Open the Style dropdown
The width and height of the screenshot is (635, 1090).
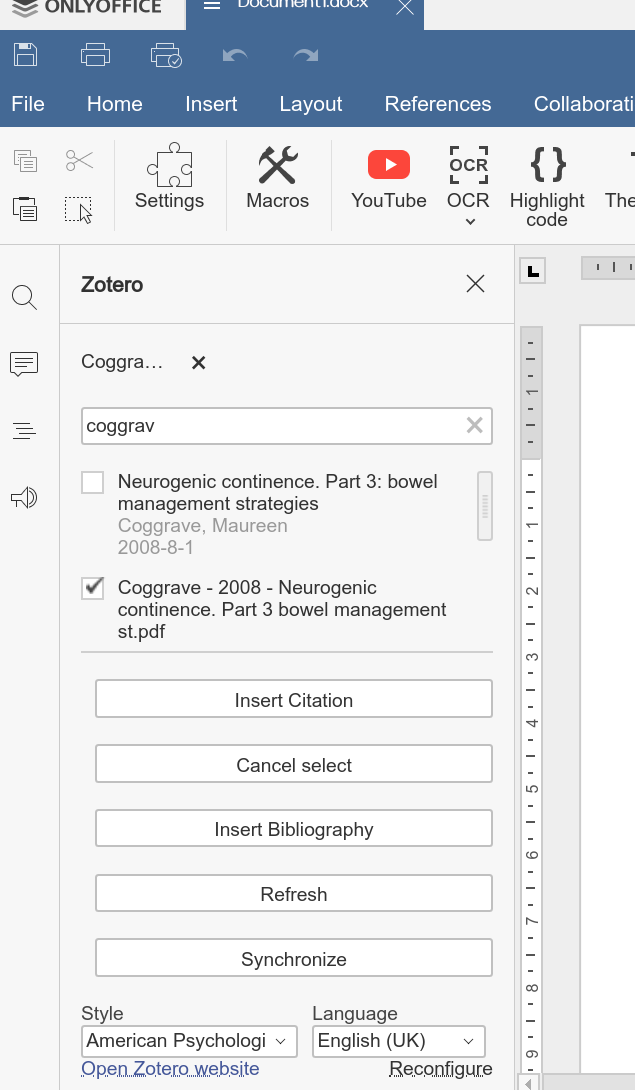click(x=189, y=1041)
